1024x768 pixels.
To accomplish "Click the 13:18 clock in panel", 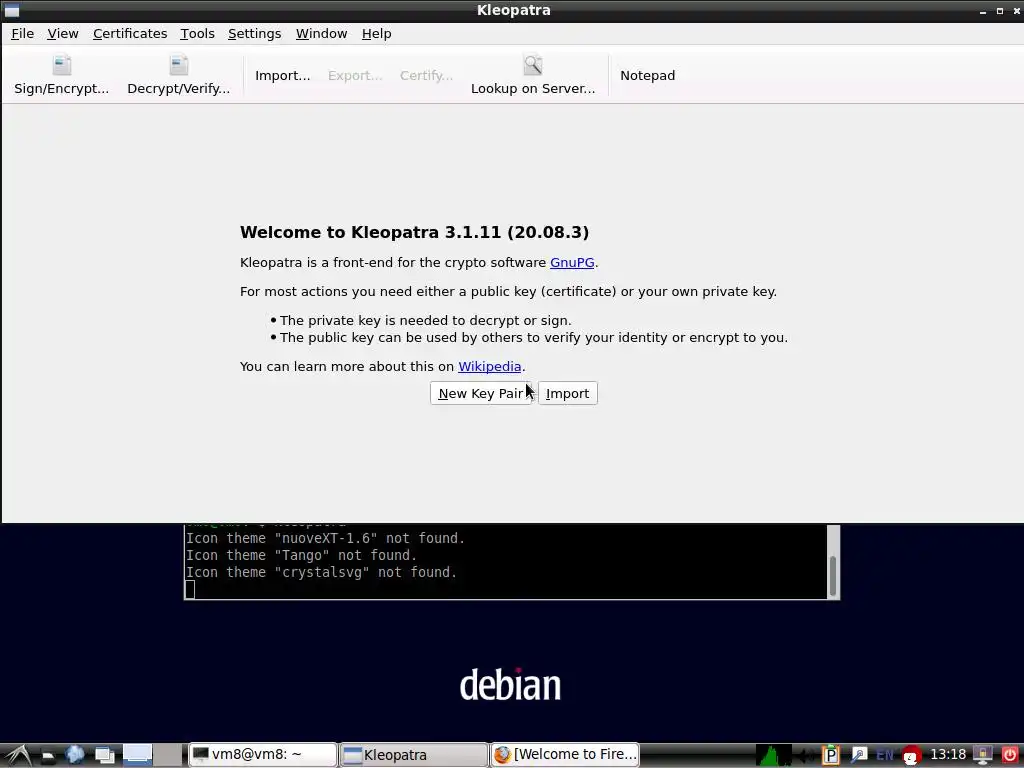I will click(948, 754).
